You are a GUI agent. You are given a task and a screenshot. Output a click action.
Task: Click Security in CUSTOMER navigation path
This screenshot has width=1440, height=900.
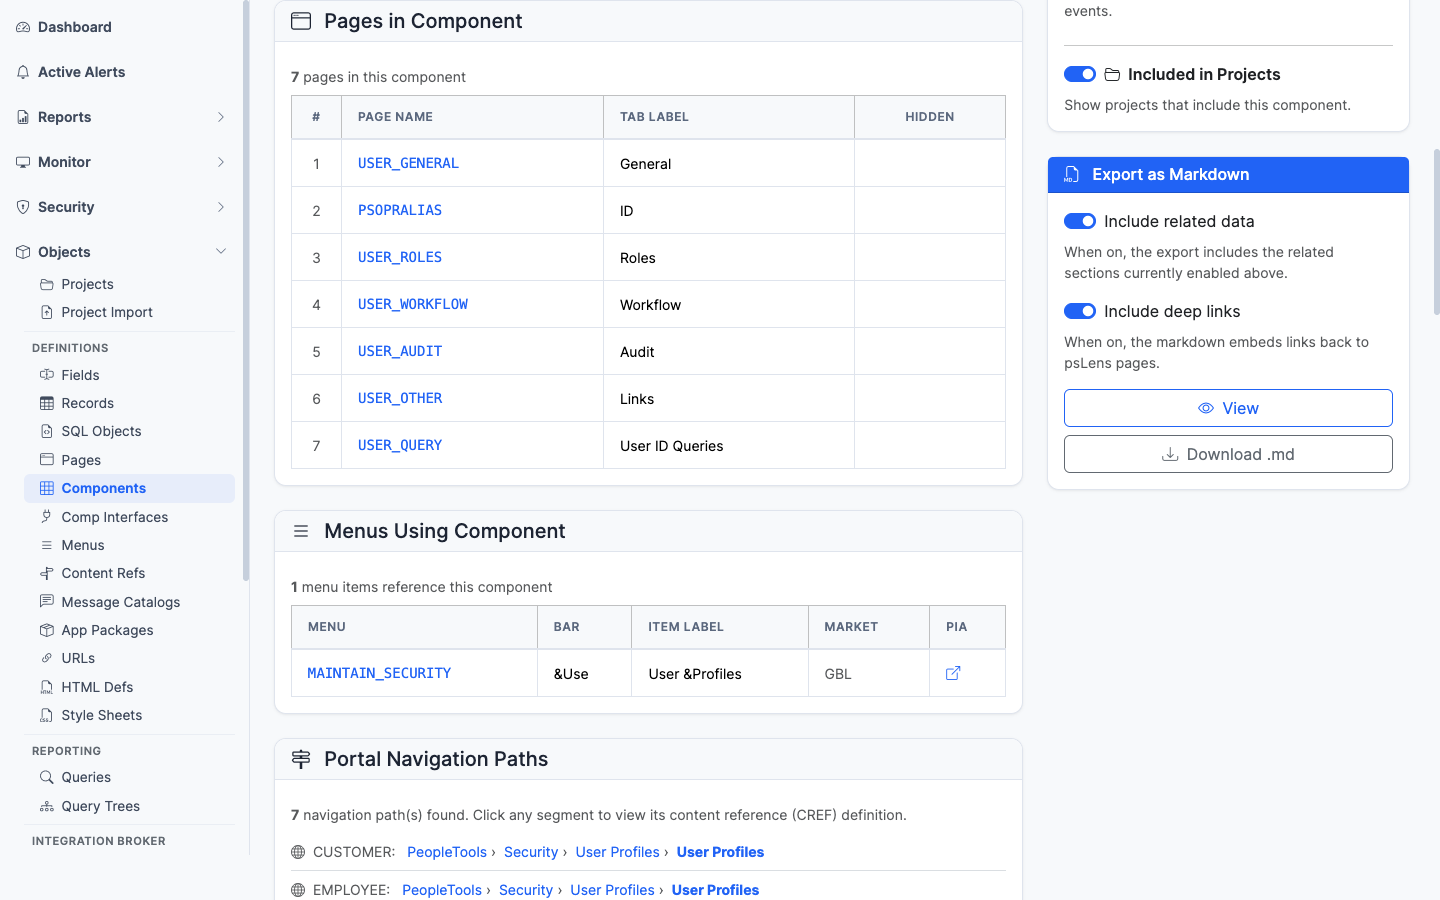(531, 852)
